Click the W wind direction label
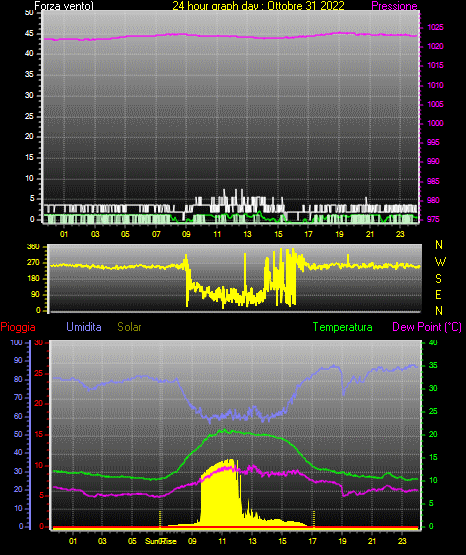The width and height of the screenshot is (466, 555). coord(440,262)
